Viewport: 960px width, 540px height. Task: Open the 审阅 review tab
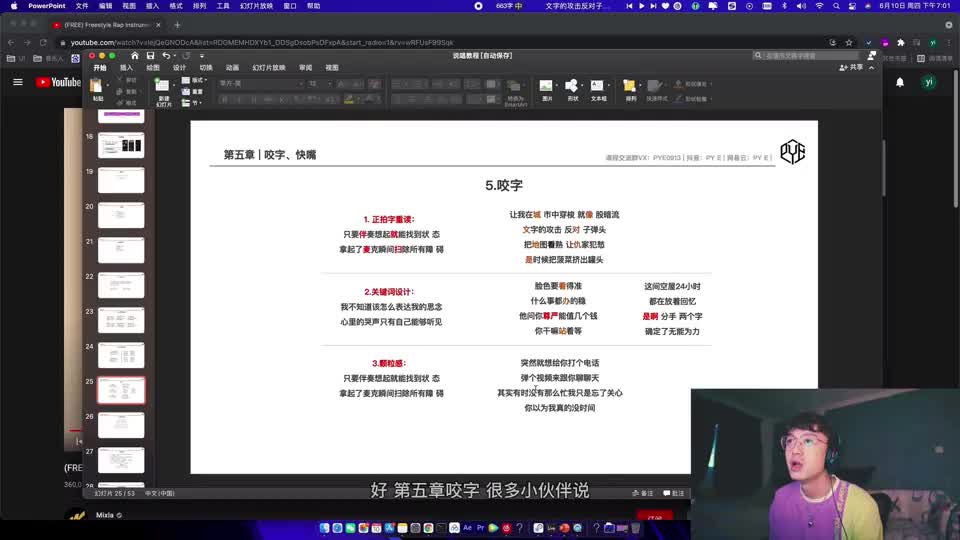pyautogui.click(x=306, y=68)
